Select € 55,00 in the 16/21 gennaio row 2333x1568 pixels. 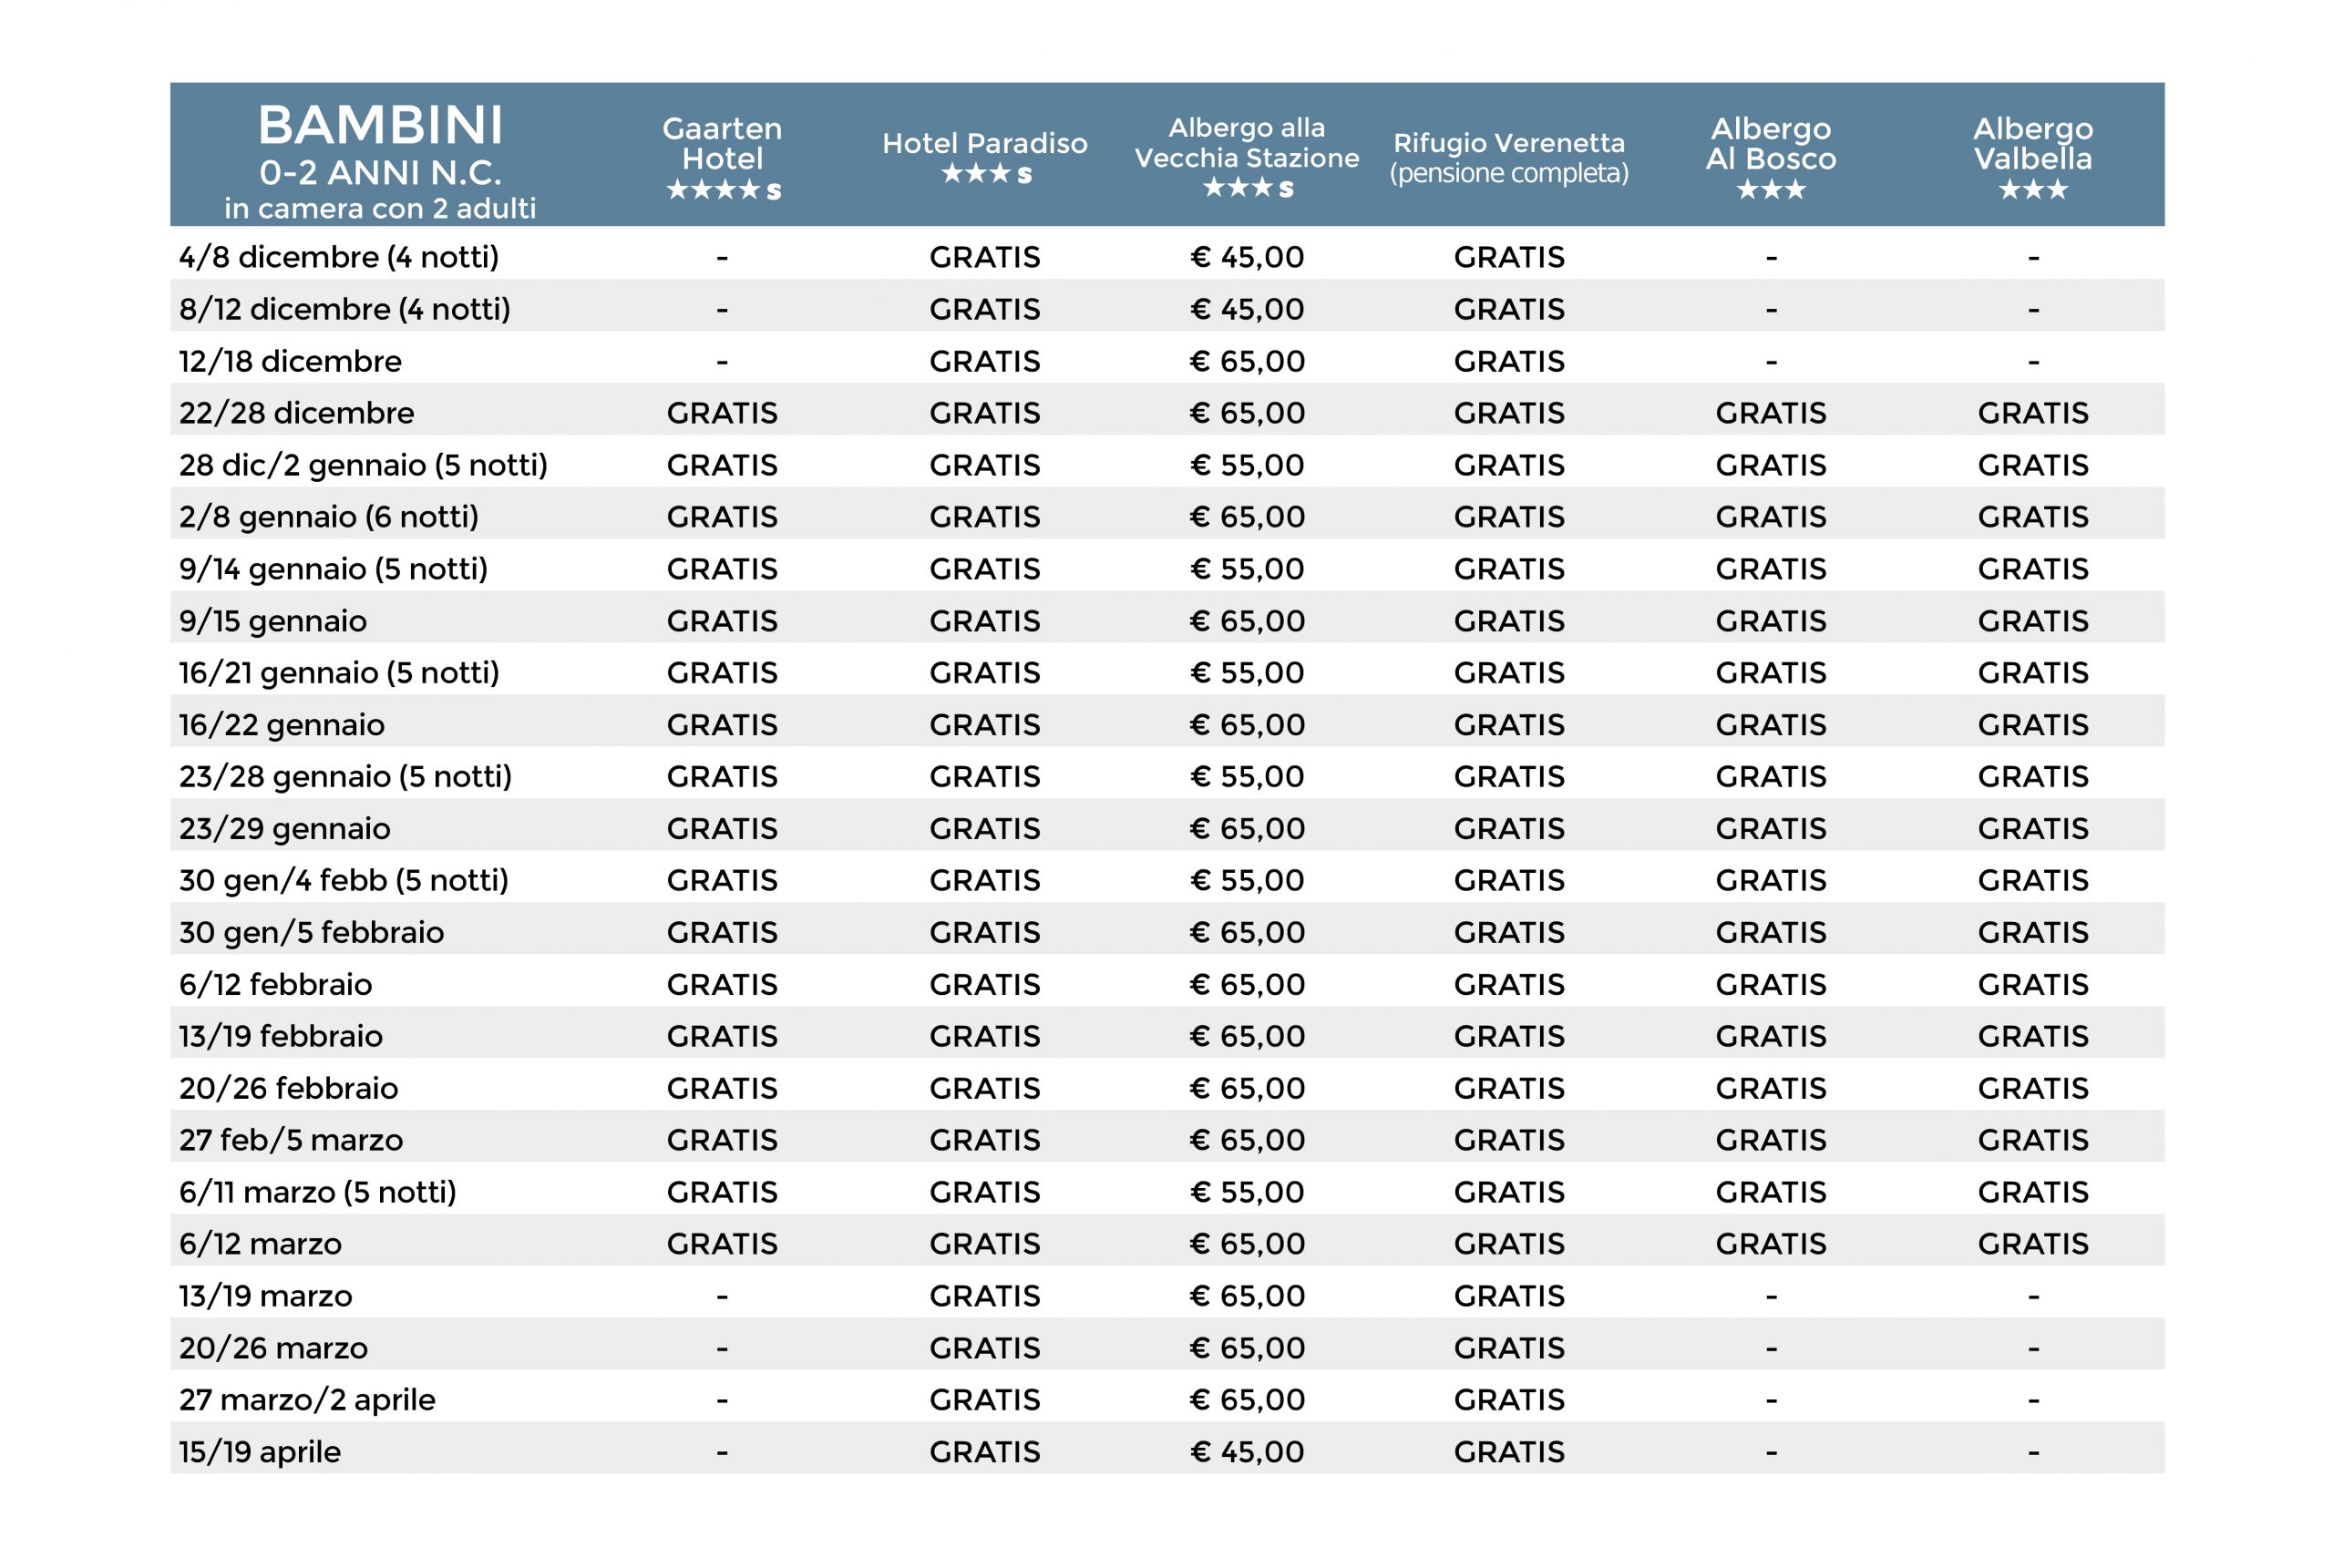point(1247,673)
